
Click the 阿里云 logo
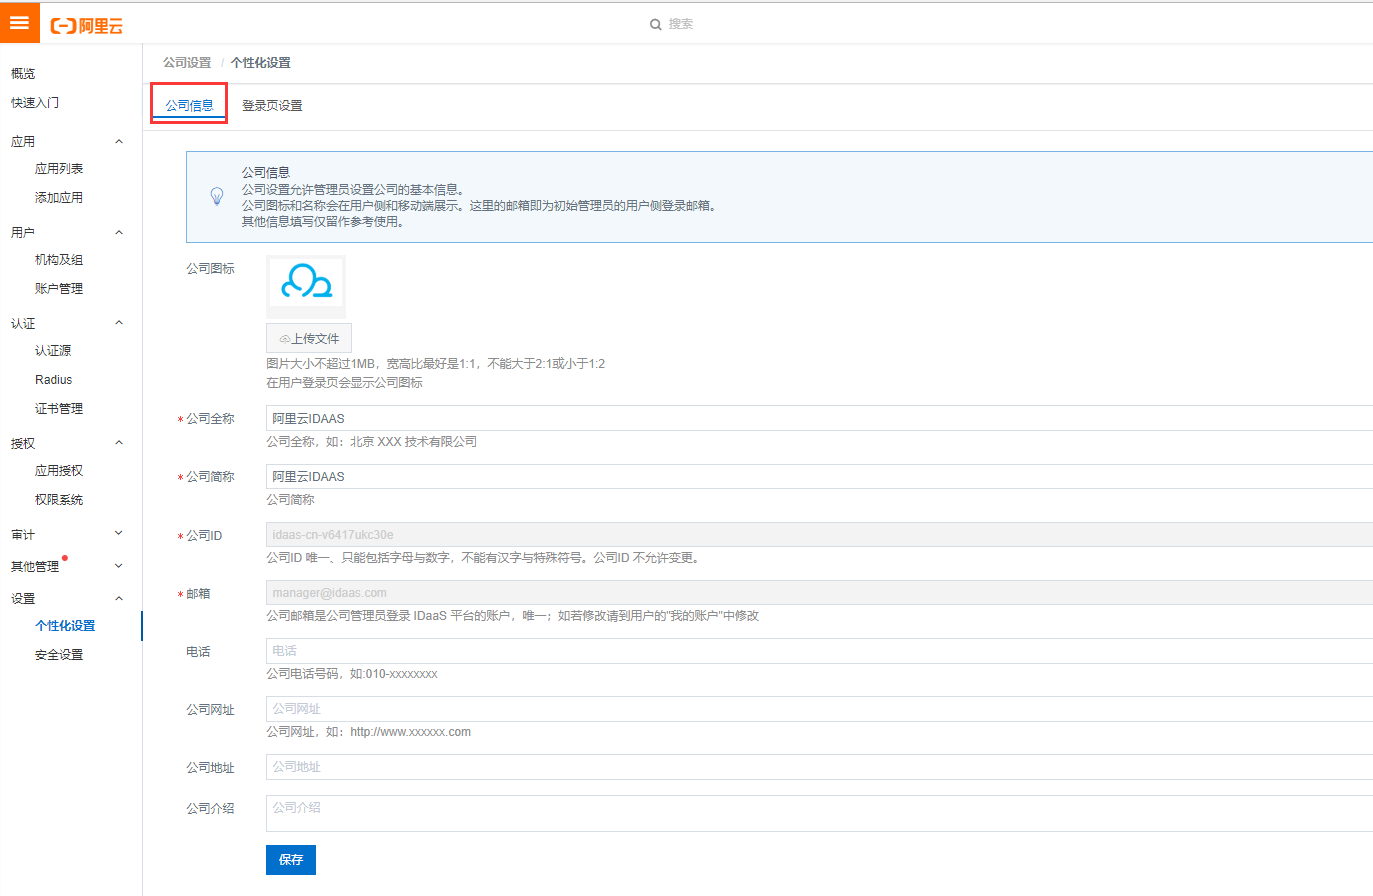[x=87, y=26]
